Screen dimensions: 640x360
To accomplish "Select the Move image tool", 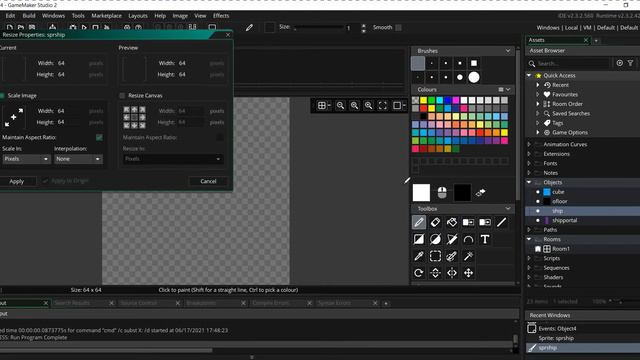I will (x=469, y=273).
